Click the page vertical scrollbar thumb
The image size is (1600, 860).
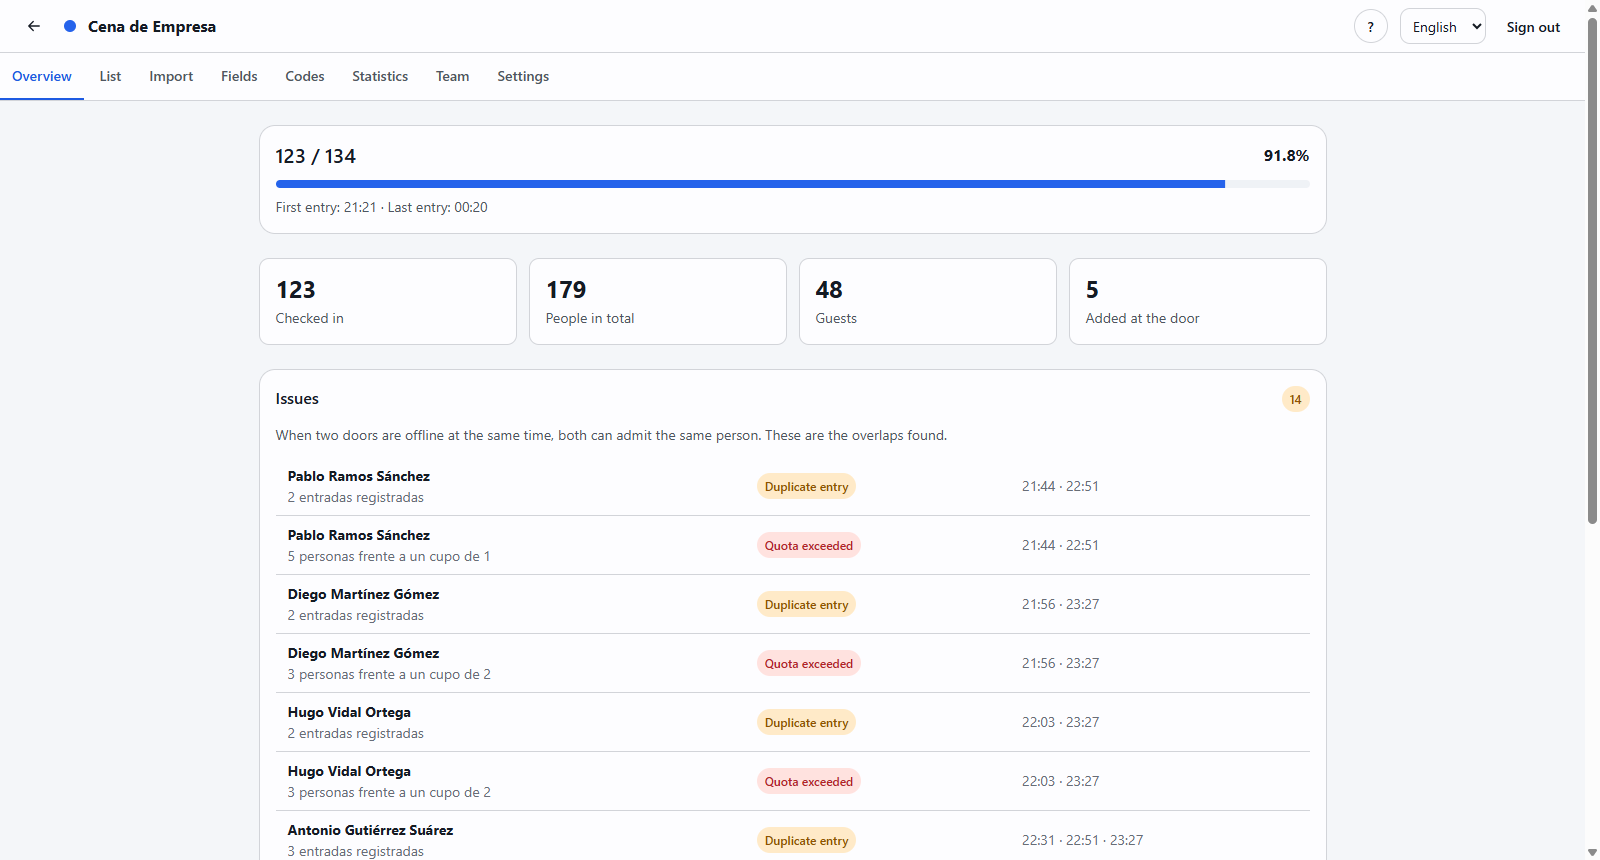tap(1592, 270)
